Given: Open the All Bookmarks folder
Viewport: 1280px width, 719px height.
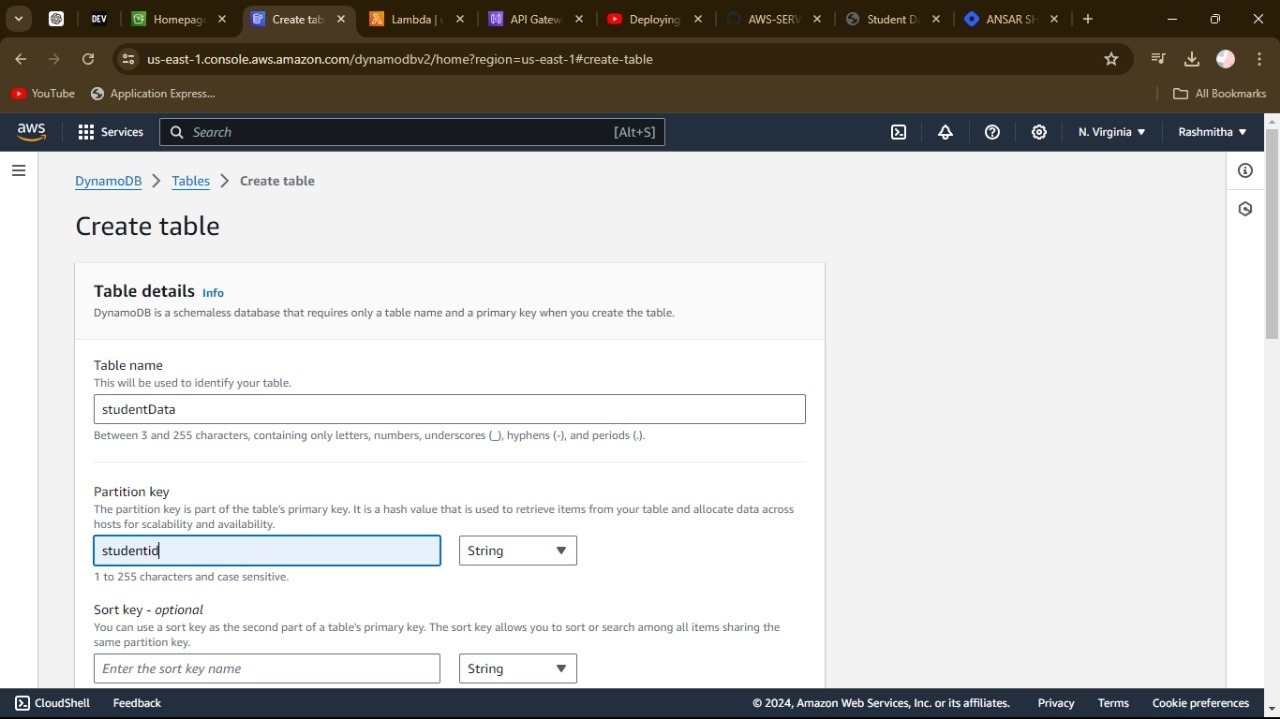Looking at the screenshot, I should click(1219, 93).
